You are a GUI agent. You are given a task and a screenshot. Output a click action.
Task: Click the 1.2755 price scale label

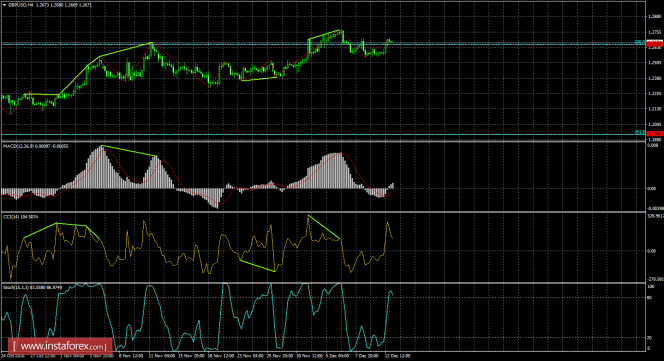655,32
